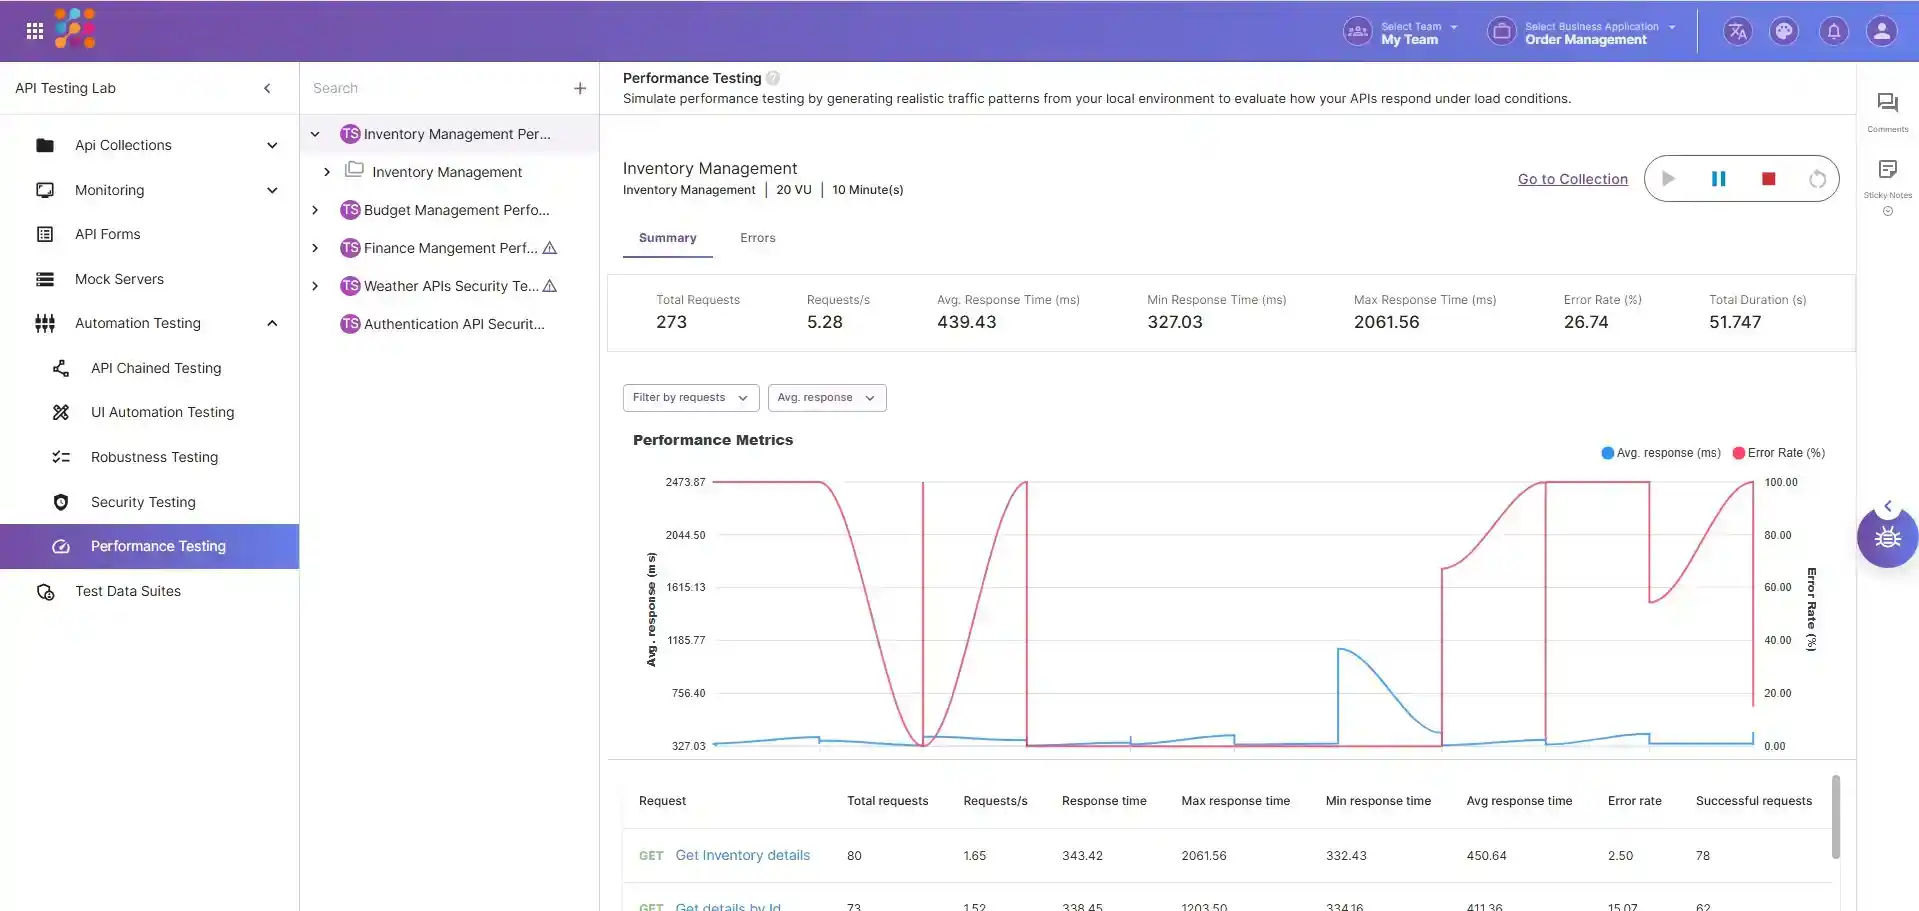The height and width of the screenshot is (911, 1919).
Task: Toggle Avg. response legend series
Action: pos(1661,453)
